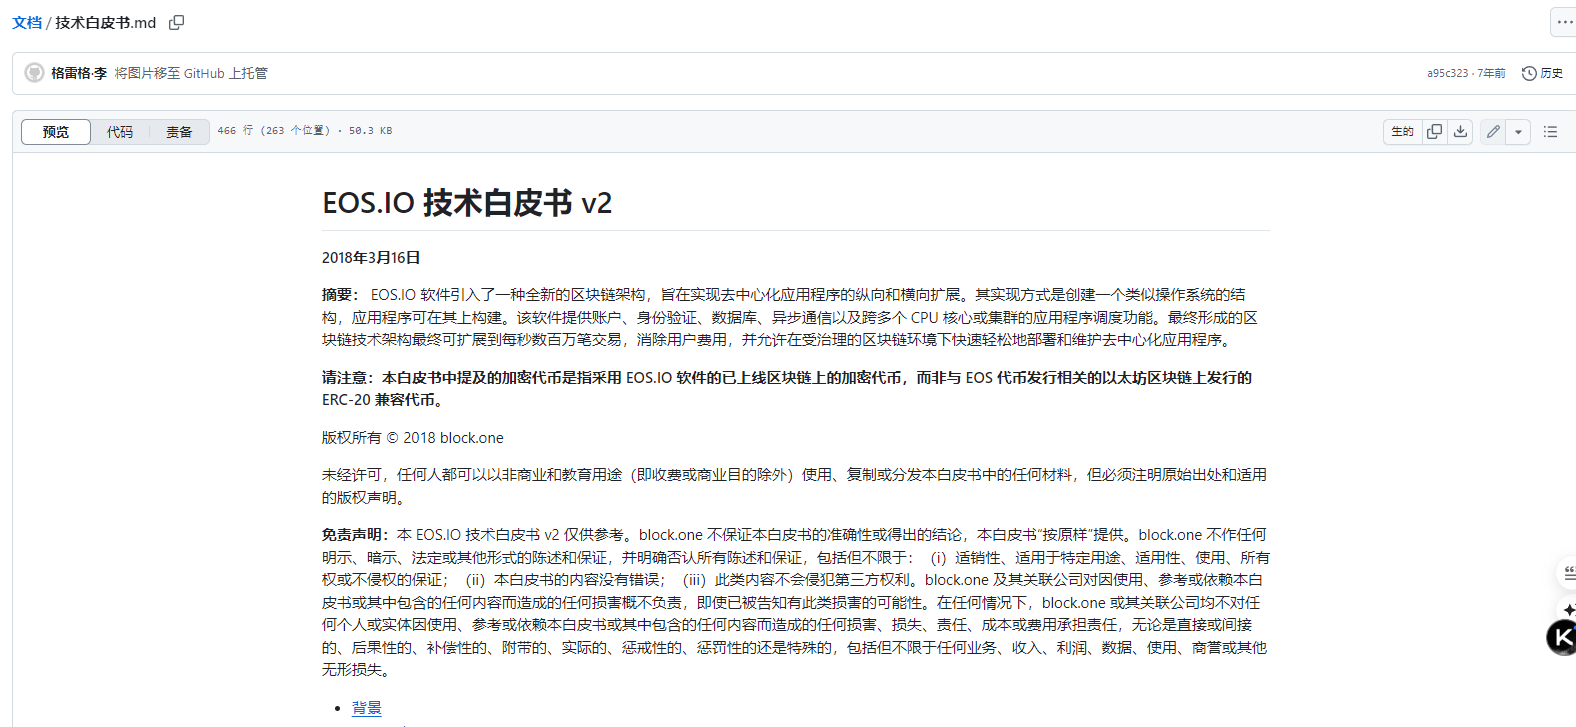Click the bold 摘要 label
This screenshot has width=1576, height=727.
point(340,295)
